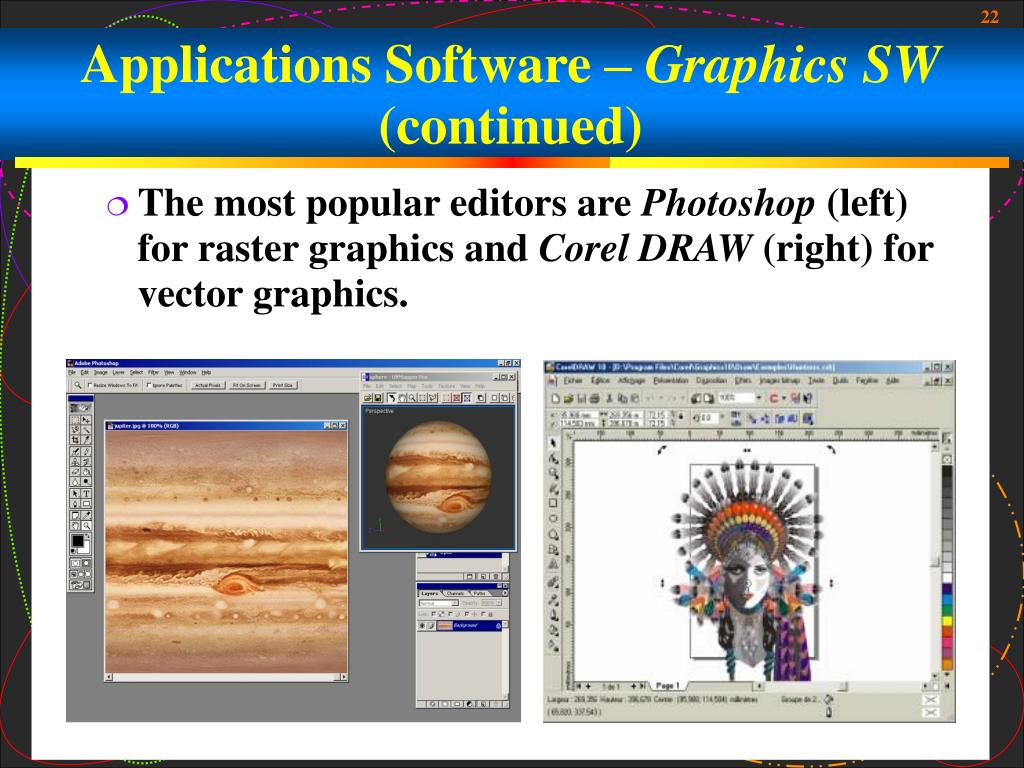Click the New document icon in CorelDRAW

pyautogui.click(x=555, y=398)
